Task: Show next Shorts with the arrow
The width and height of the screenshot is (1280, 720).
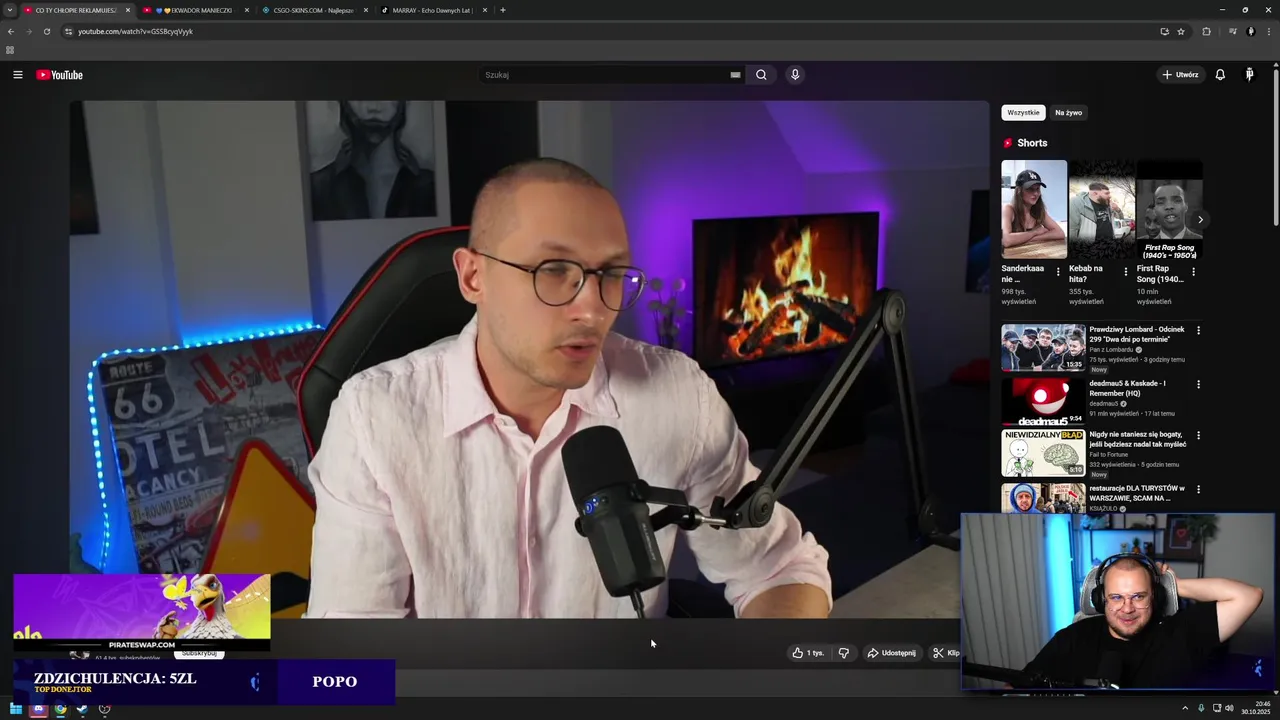Action: pyautogui.click(x=1200, y=220)
